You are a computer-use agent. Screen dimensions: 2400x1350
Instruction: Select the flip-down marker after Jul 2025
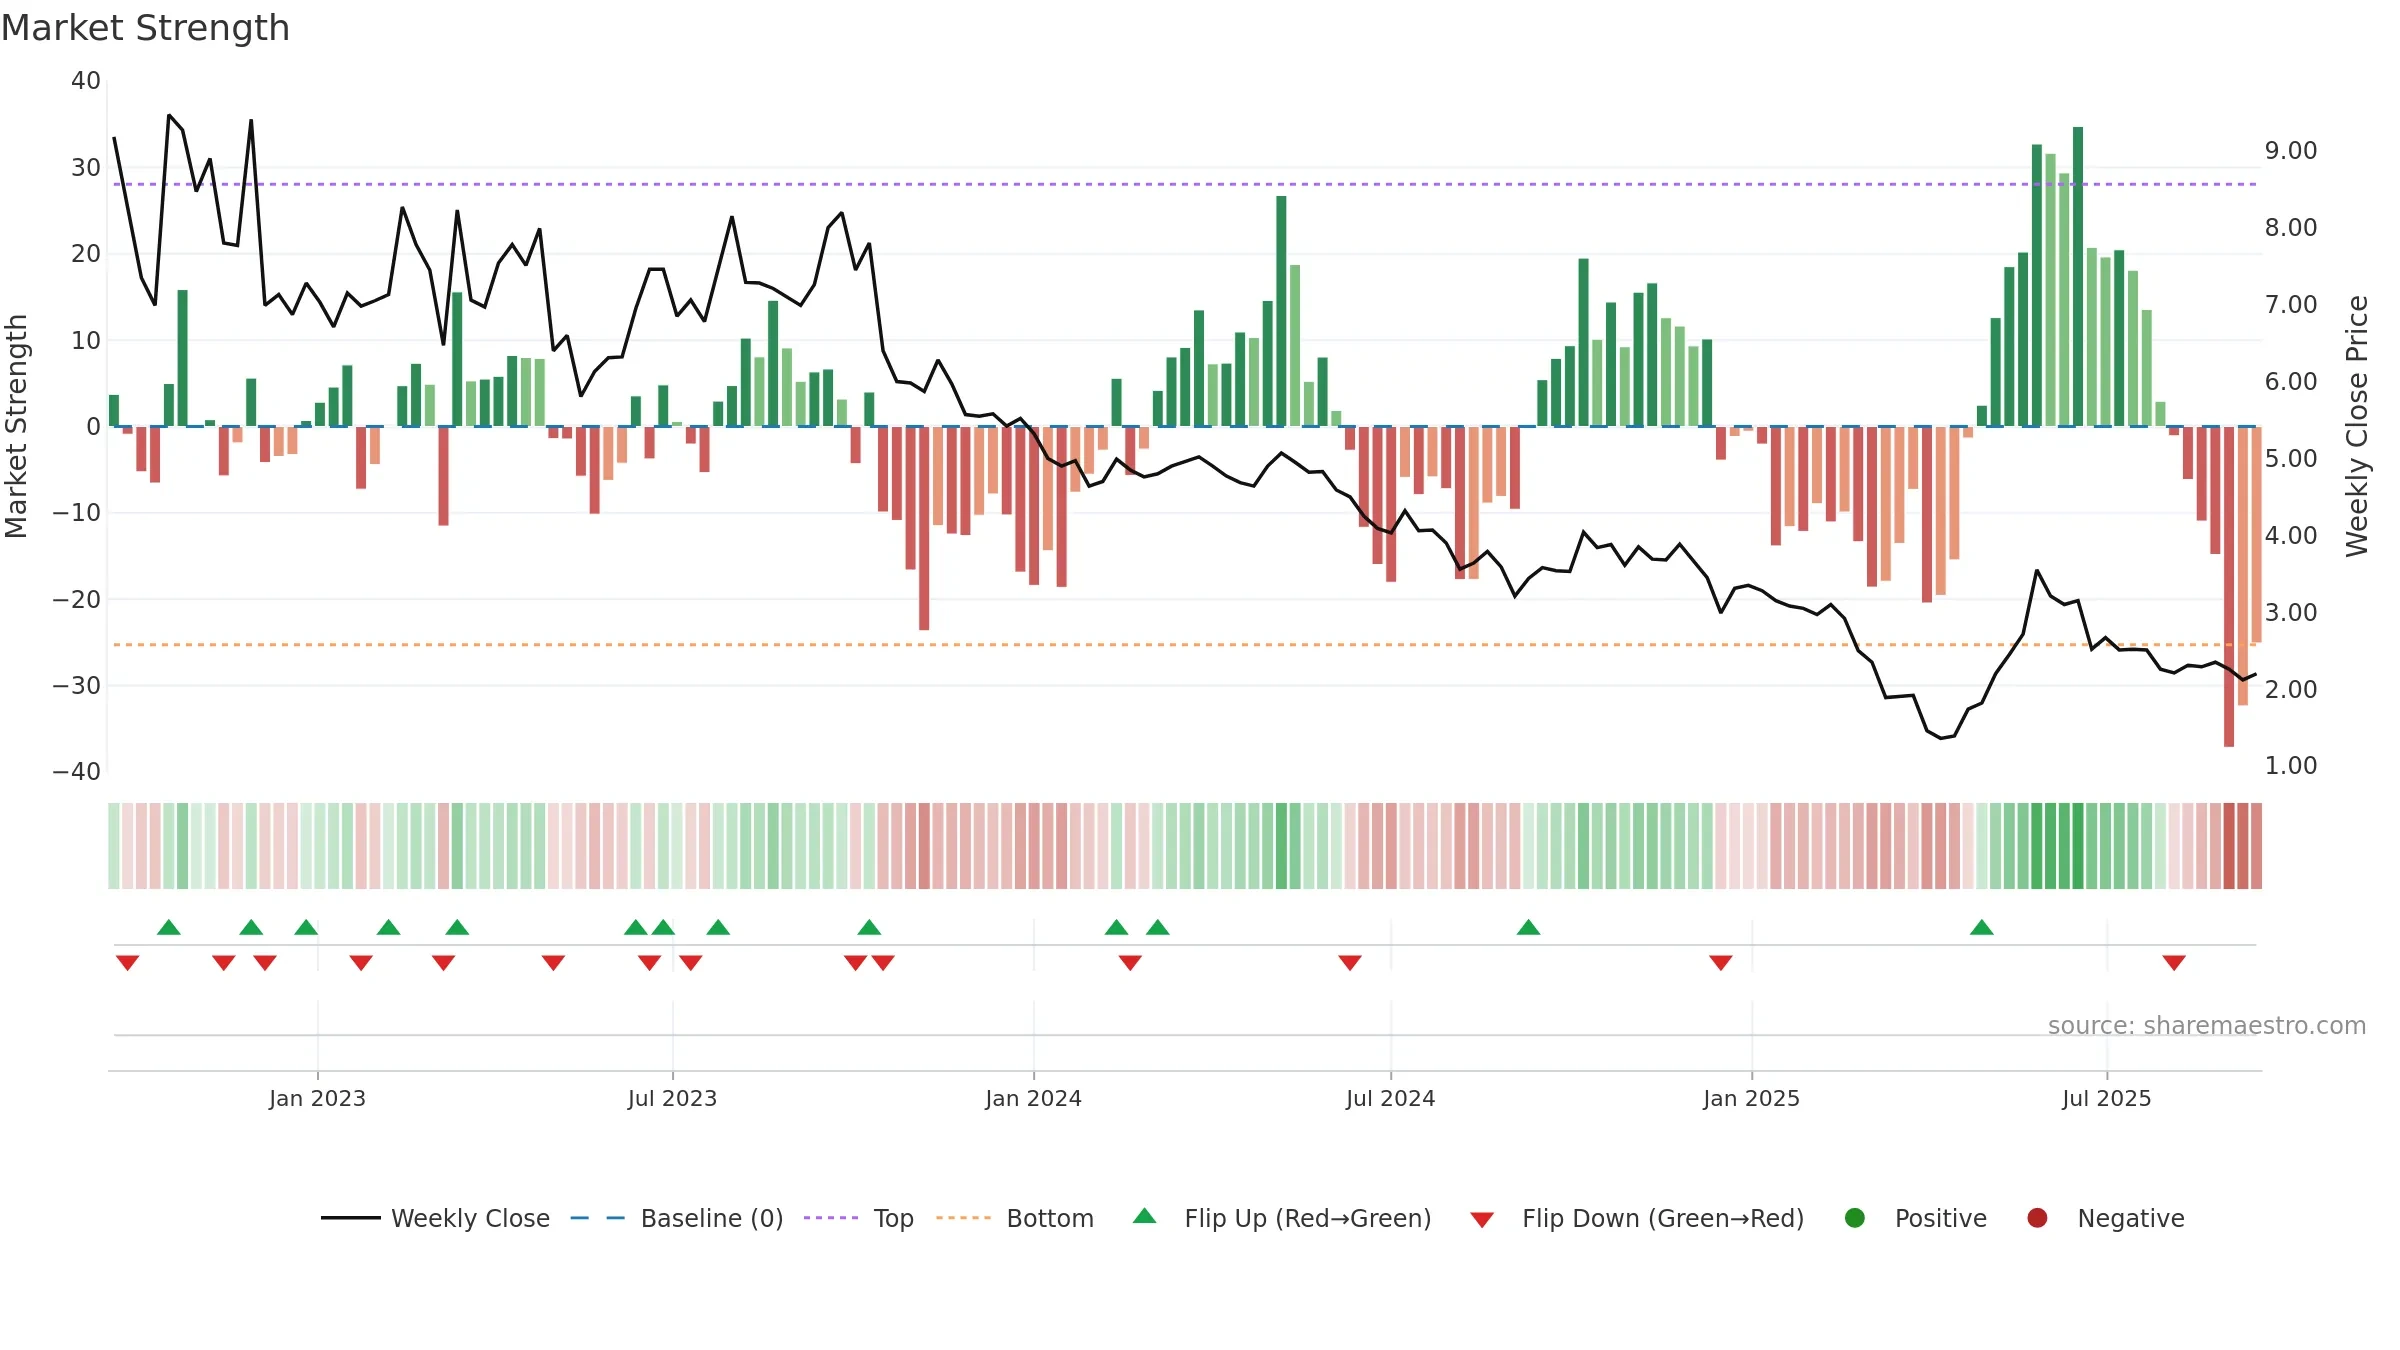pyautogui.click(x=2174, y=963)
